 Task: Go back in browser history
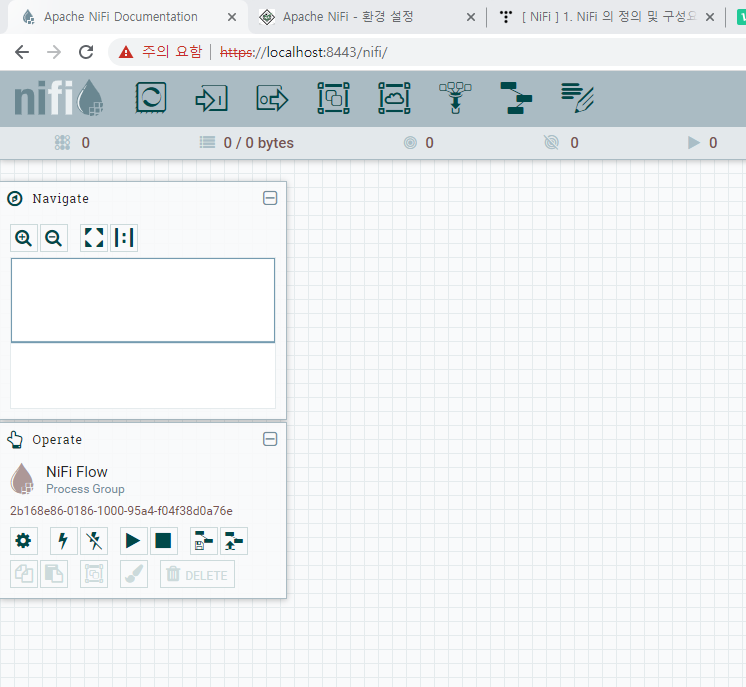click(x=22, y=52)
